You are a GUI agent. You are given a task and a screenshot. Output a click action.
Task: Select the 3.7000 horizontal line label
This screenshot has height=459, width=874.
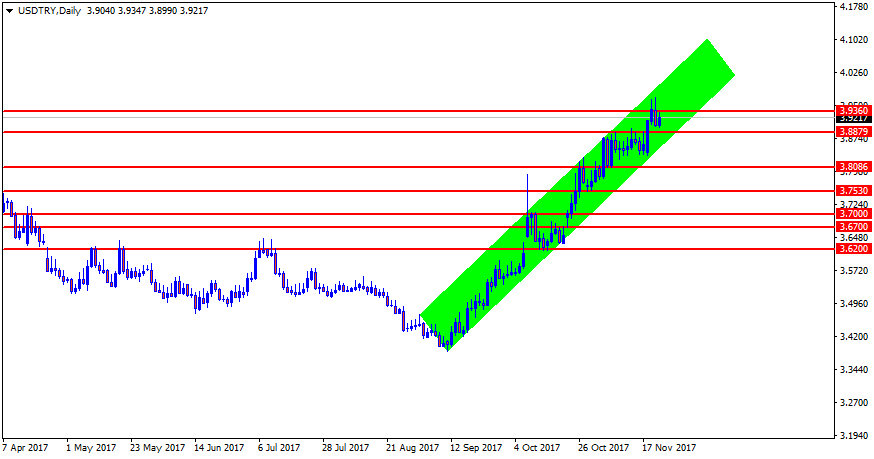tap(852, 214)
